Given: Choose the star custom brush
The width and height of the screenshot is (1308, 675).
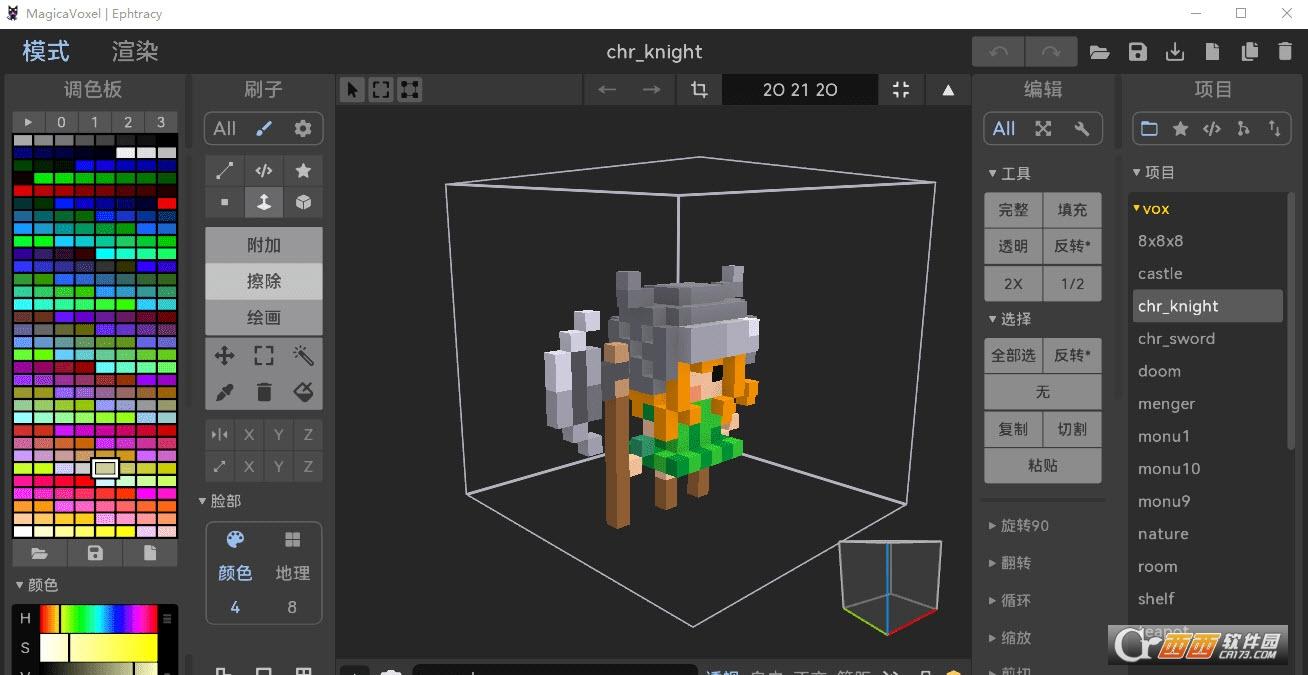Looking at the screenshot, I should point(303,171).
